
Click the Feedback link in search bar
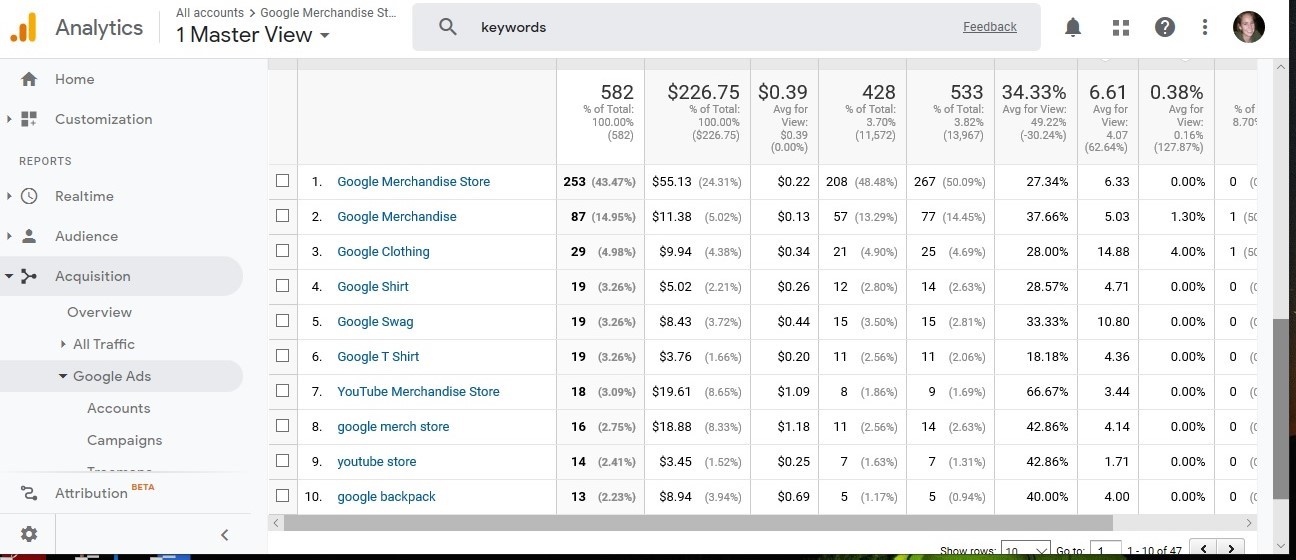pos(990,27)
